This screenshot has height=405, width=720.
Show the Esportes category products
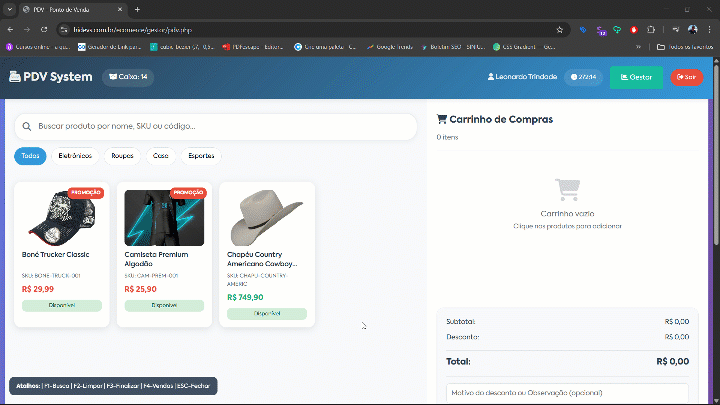point(201,156)
